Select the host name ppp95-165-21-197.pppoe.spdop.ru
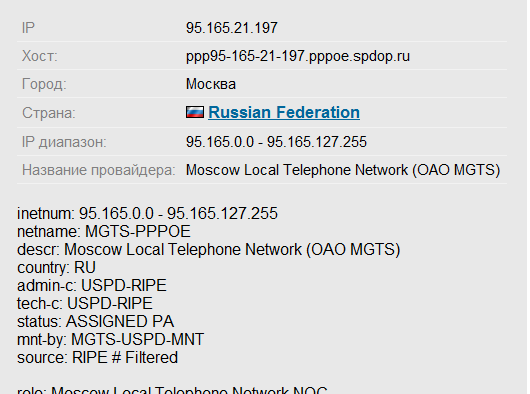530x394 pixels. click(x=298, y=56)
